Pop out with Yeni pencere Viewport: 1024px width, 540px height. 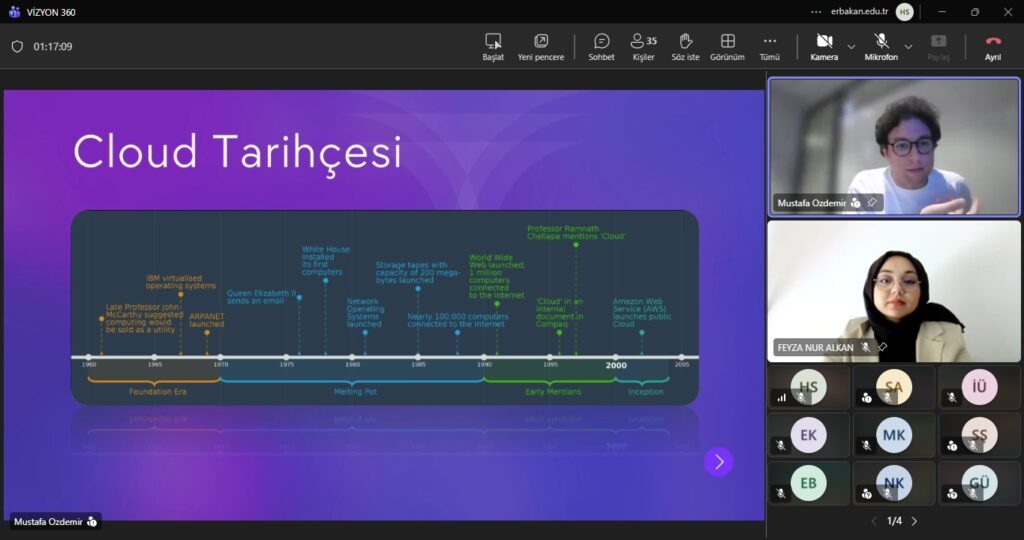[541, 46]
